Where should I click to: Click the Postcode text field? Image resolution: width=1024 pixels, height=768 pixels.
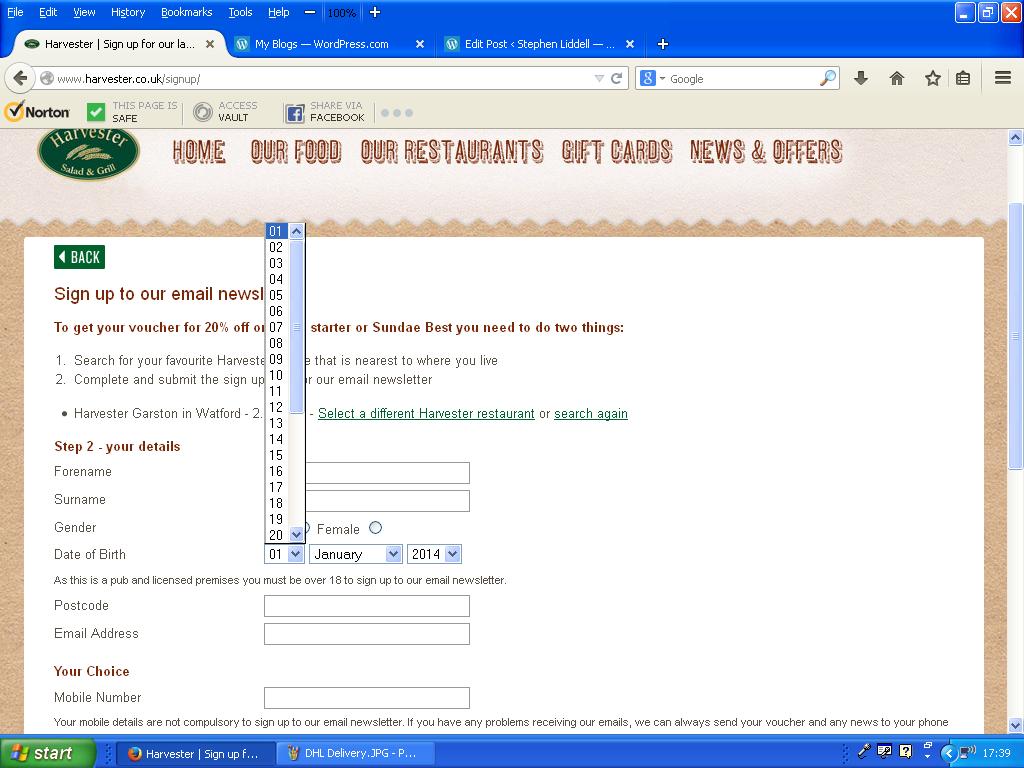(366, 606)
